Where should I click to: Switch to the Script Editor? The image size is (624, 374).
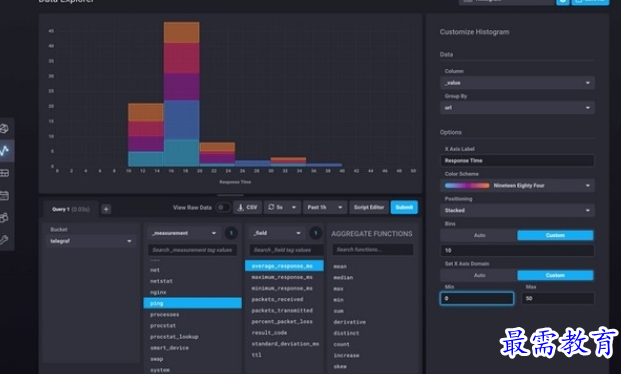pos(369,207)
